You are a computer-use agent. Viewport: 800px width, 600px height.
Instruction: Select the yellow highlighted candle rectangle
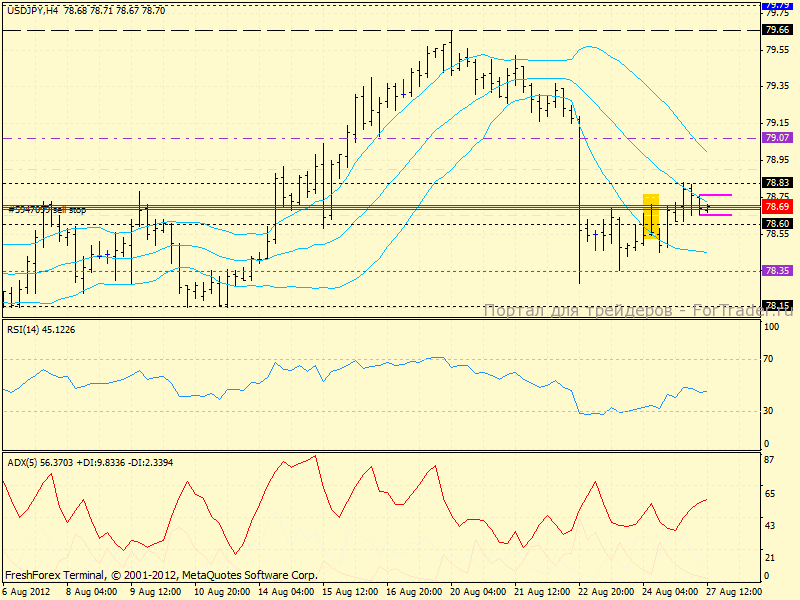pos(650,216)
